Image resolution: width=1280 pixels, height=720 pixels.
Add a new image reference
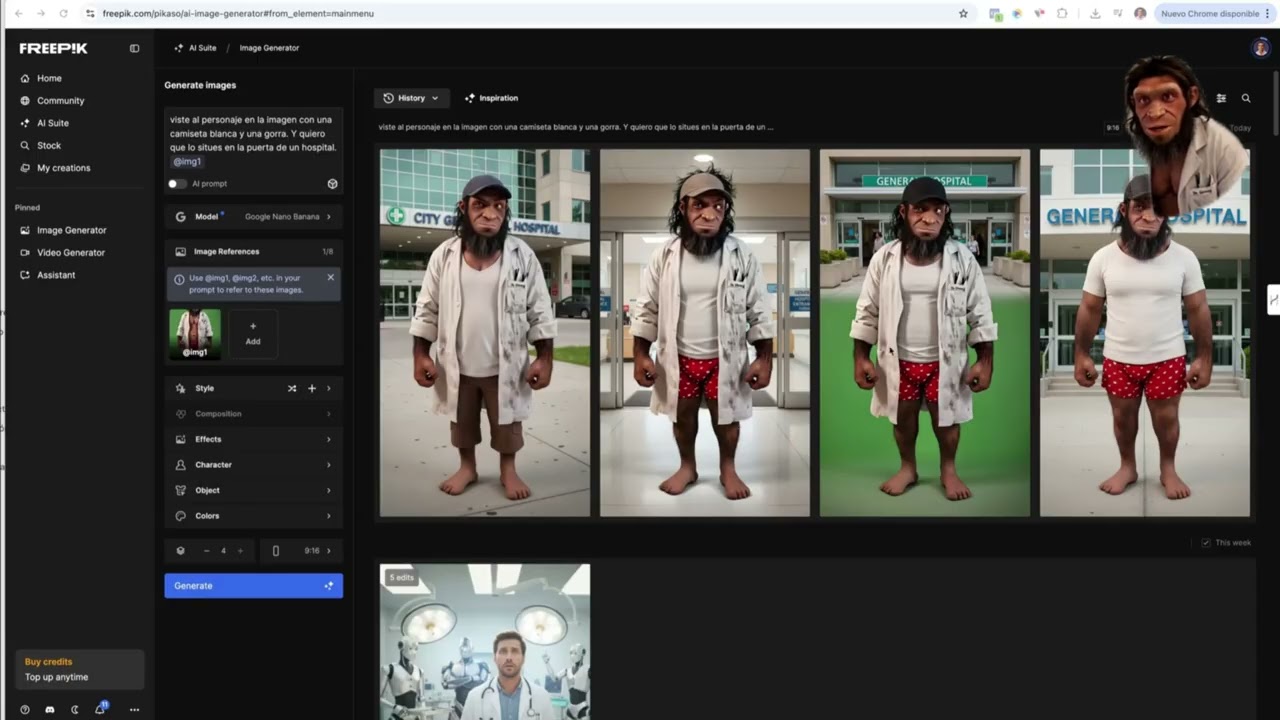pyautogui.click(x=253, y=333)
